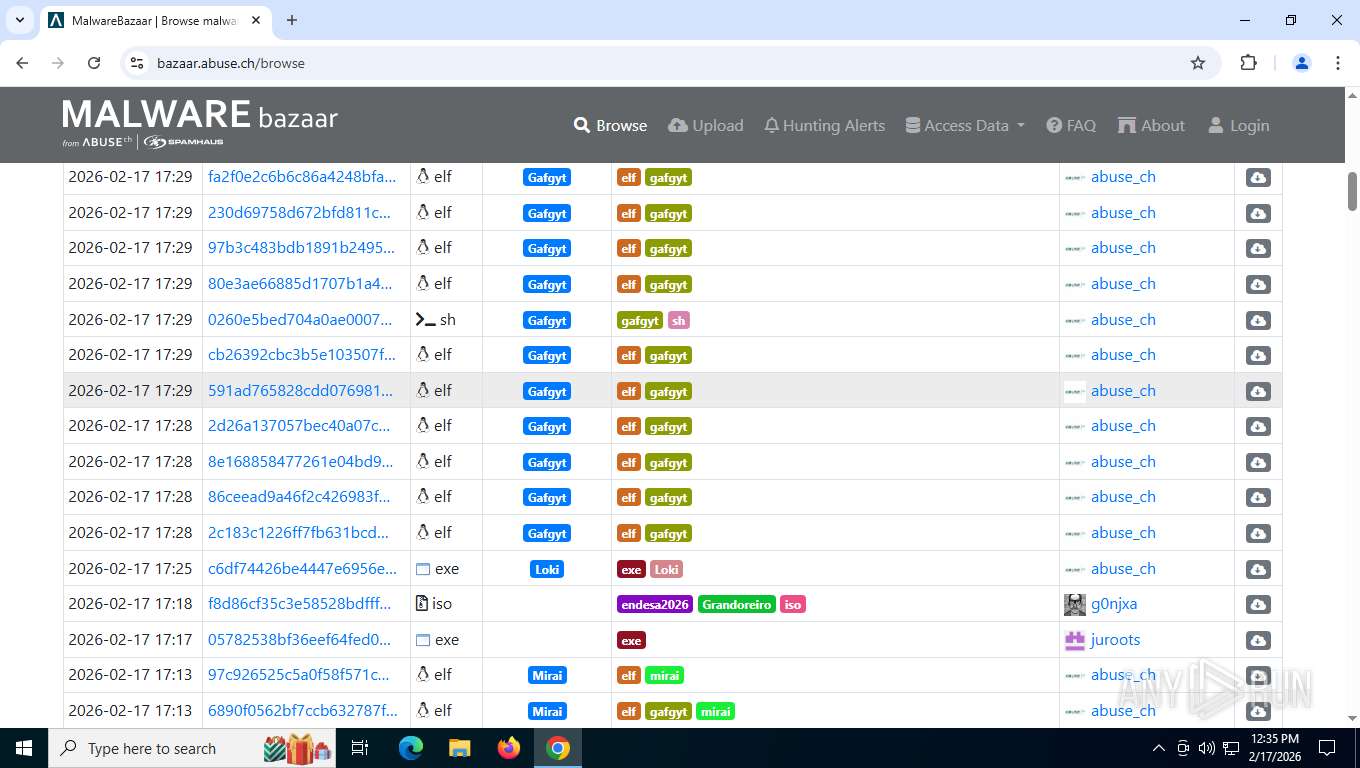The height and width of the screenshot is (768, 1360).
Task: Click the abuse_ch reporter for c6df74426be4447e6956e
Action: [x=1123, y=569]
